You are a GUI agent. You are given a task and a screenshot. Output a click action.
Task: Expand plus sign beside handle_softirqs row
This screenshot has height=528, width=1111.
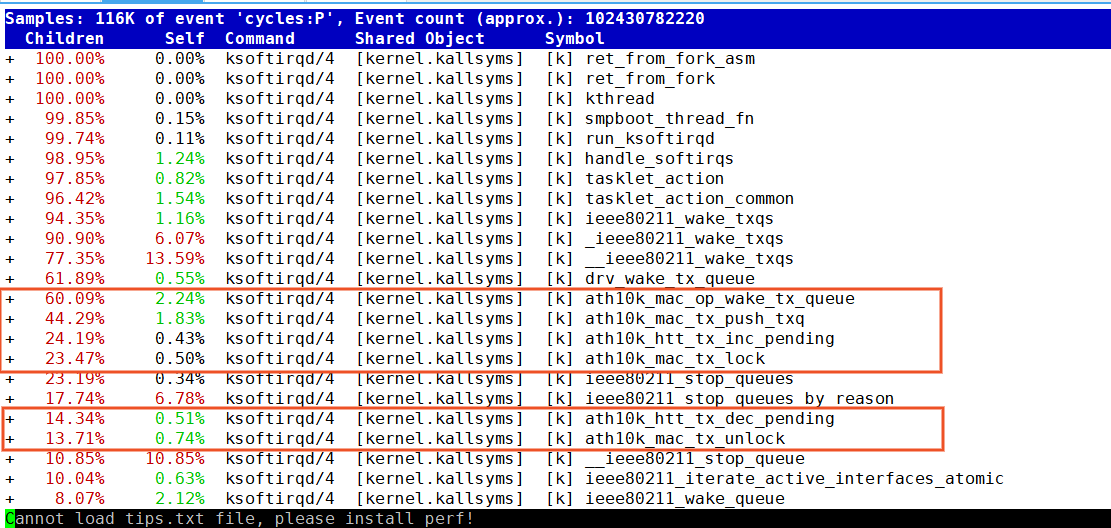(x=10, y=159)
